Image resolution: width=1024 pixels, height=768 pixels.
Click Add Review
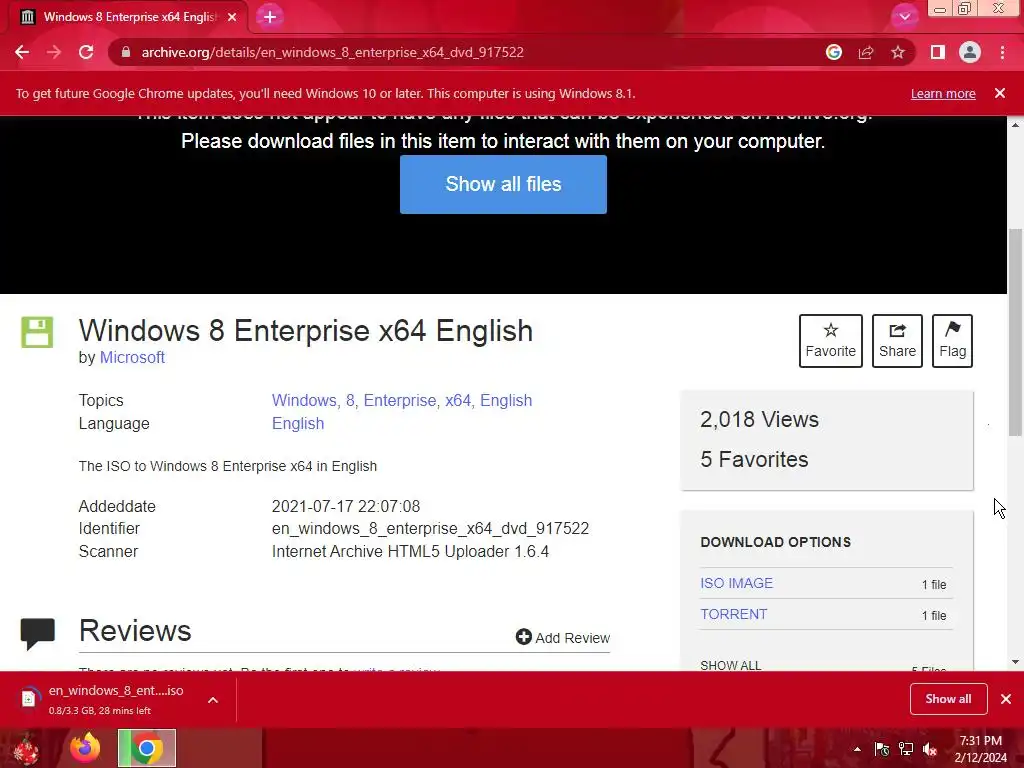tap(563, 637)
